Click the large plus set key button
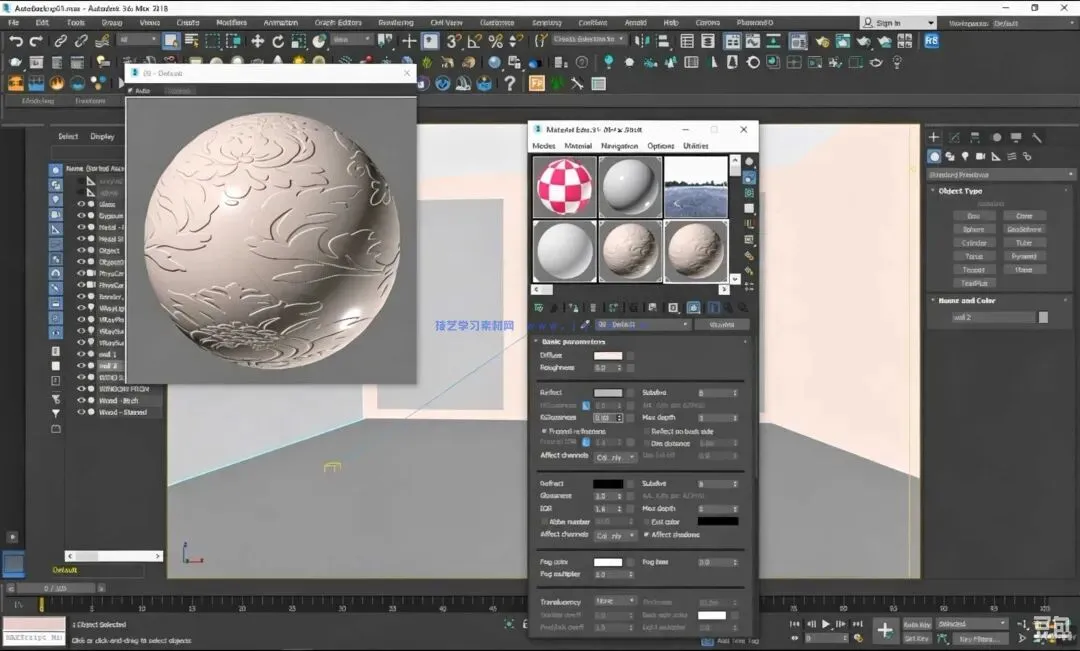Image resolution: width=1080 pixels, height=651 pixels. click(884, 630)
